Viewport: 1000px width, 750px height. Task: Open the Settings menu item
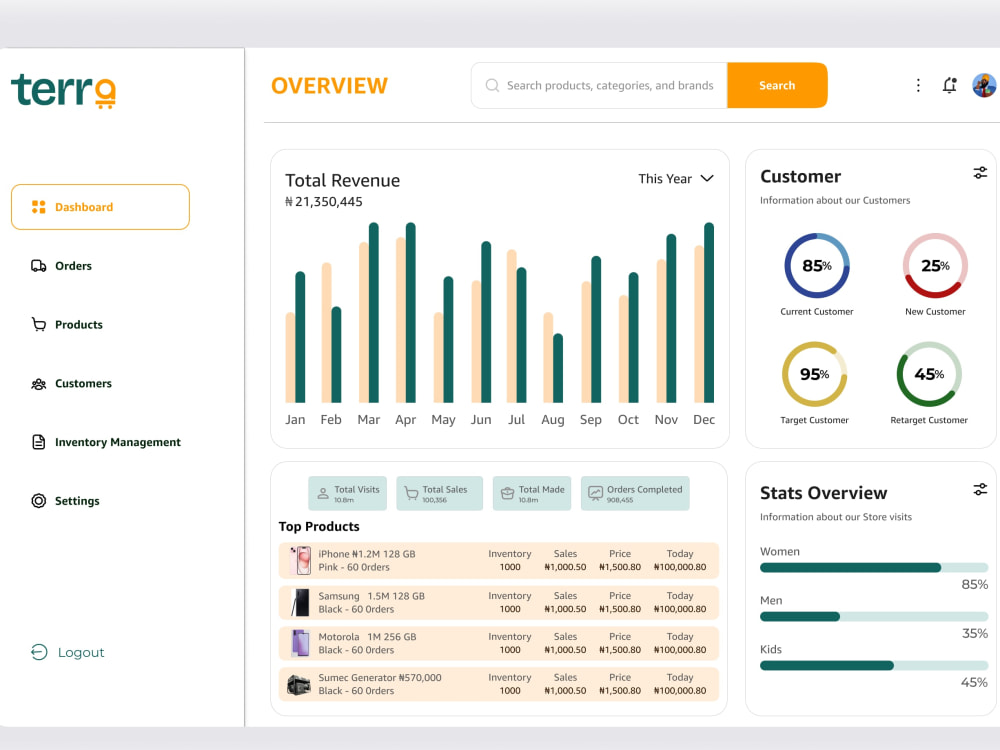coord(65,501)
